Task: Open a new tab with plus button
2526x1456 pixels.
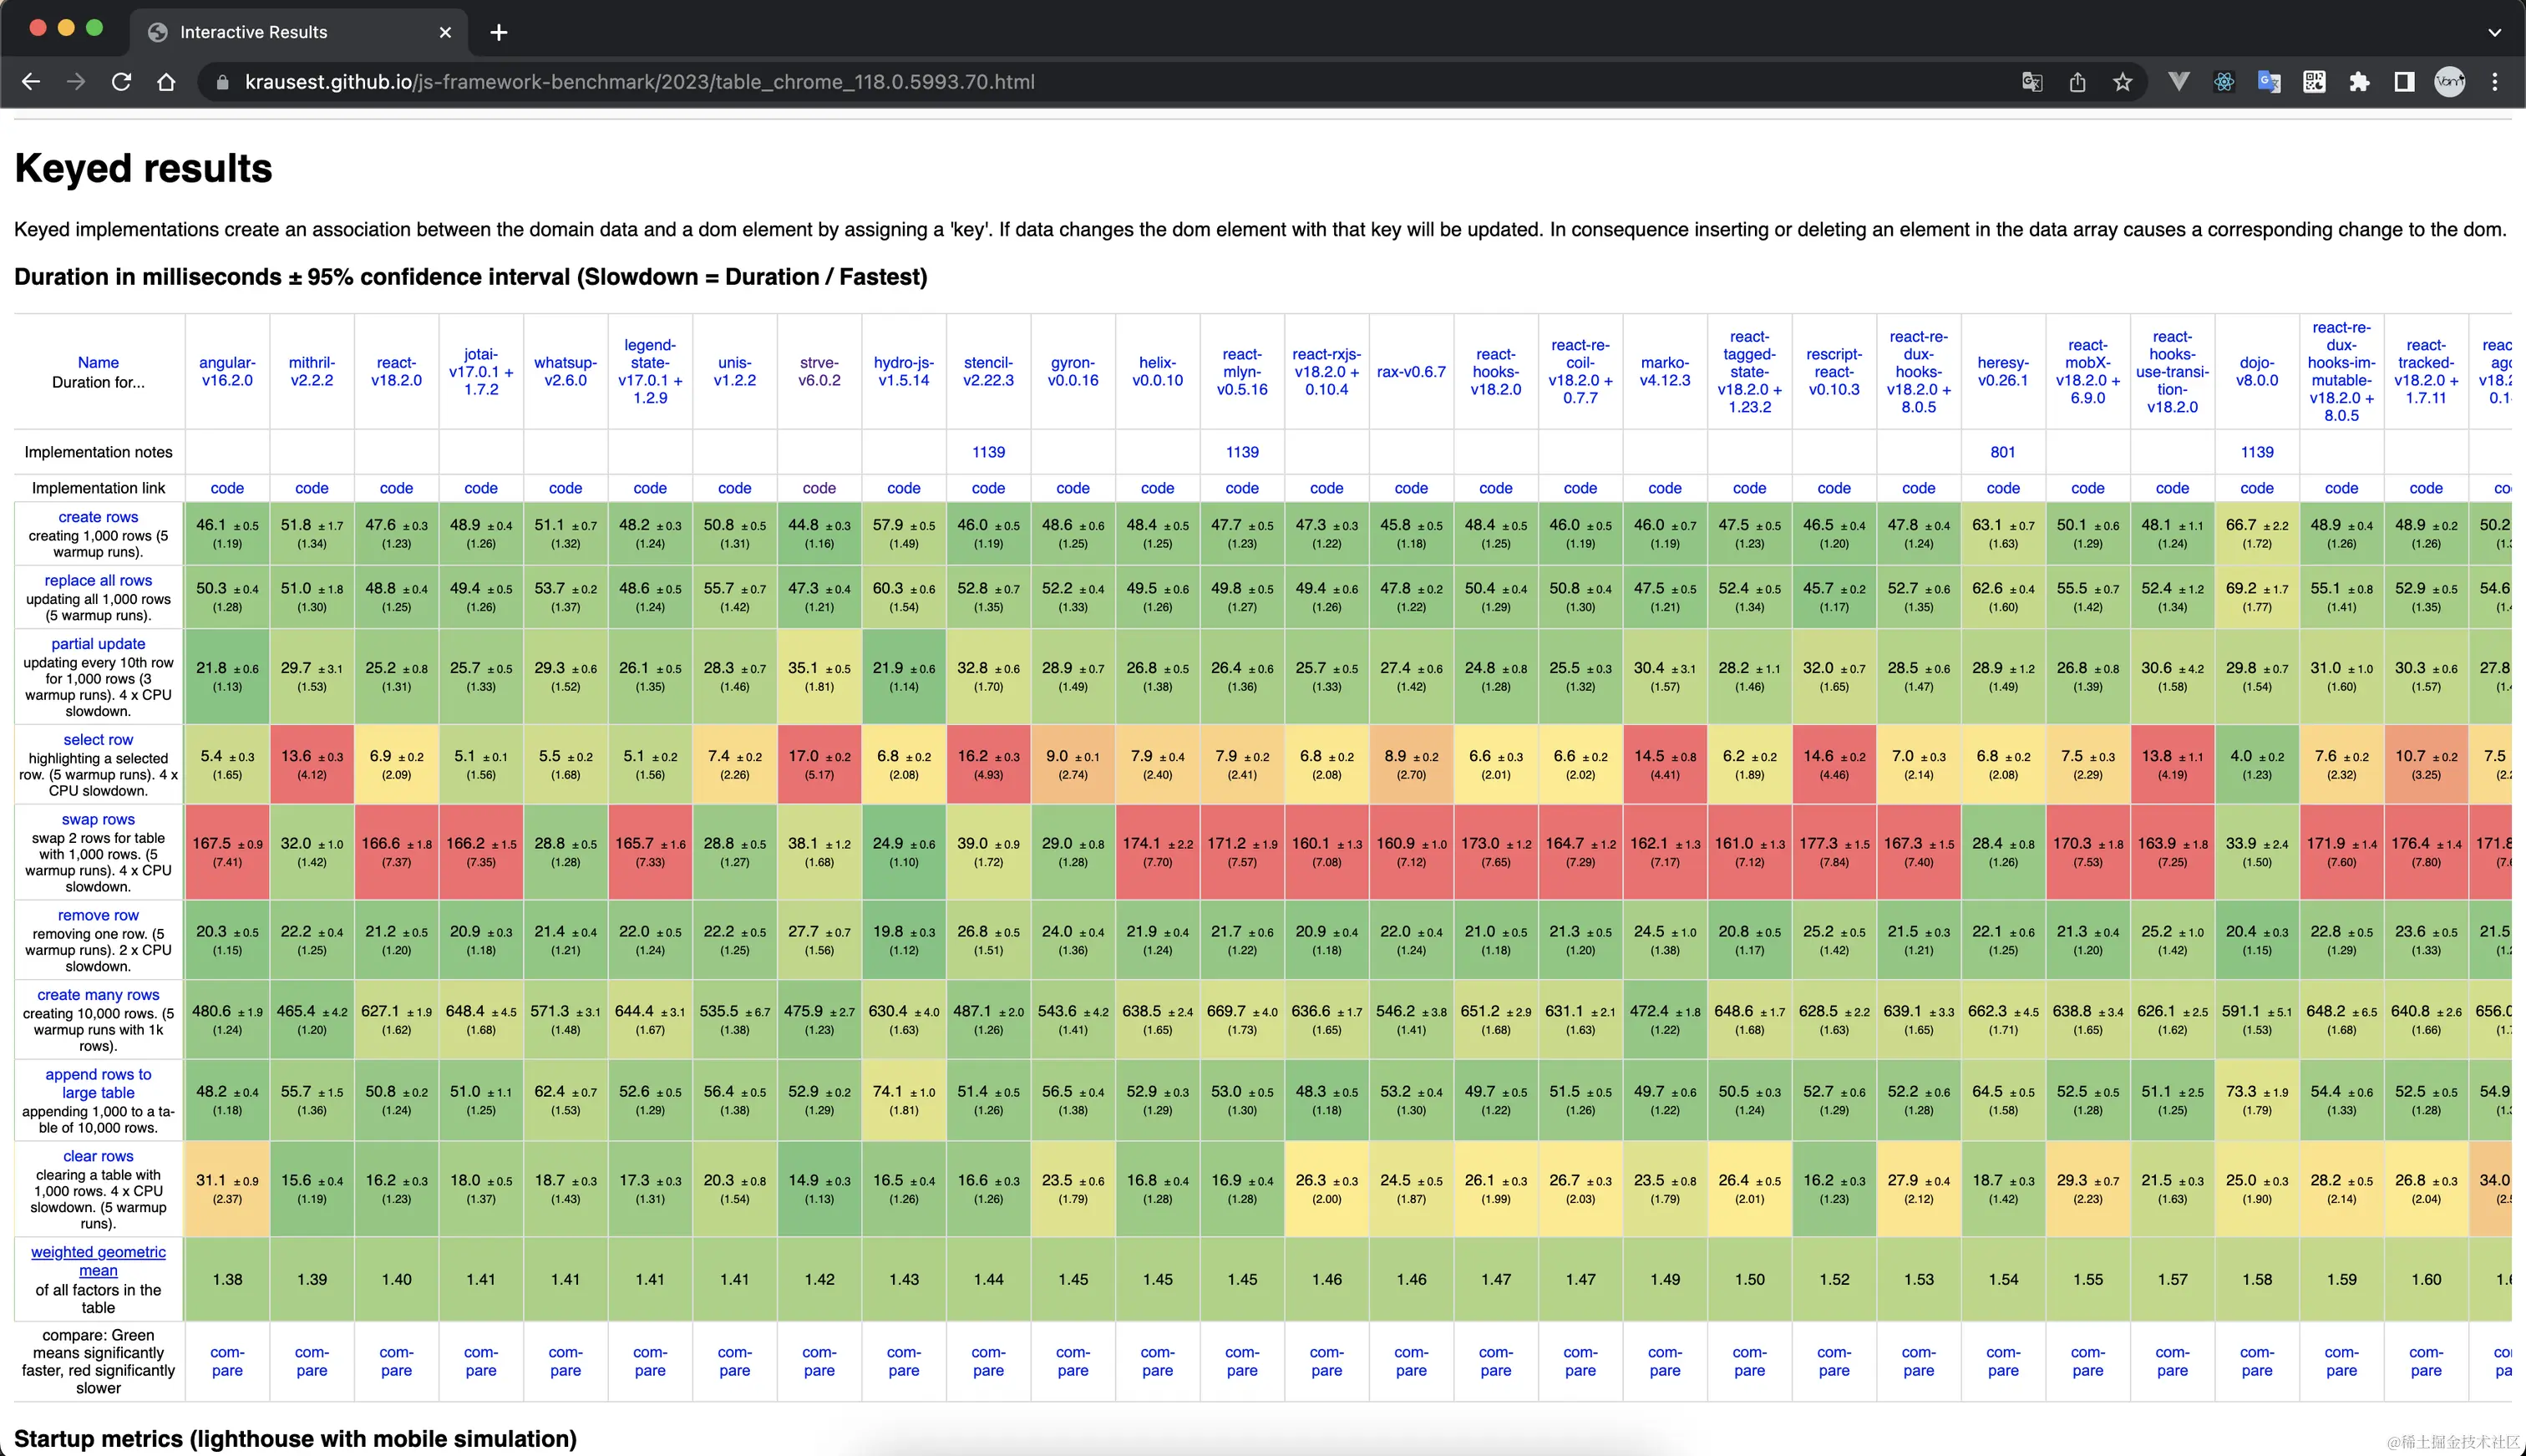Action: point(499,32)
